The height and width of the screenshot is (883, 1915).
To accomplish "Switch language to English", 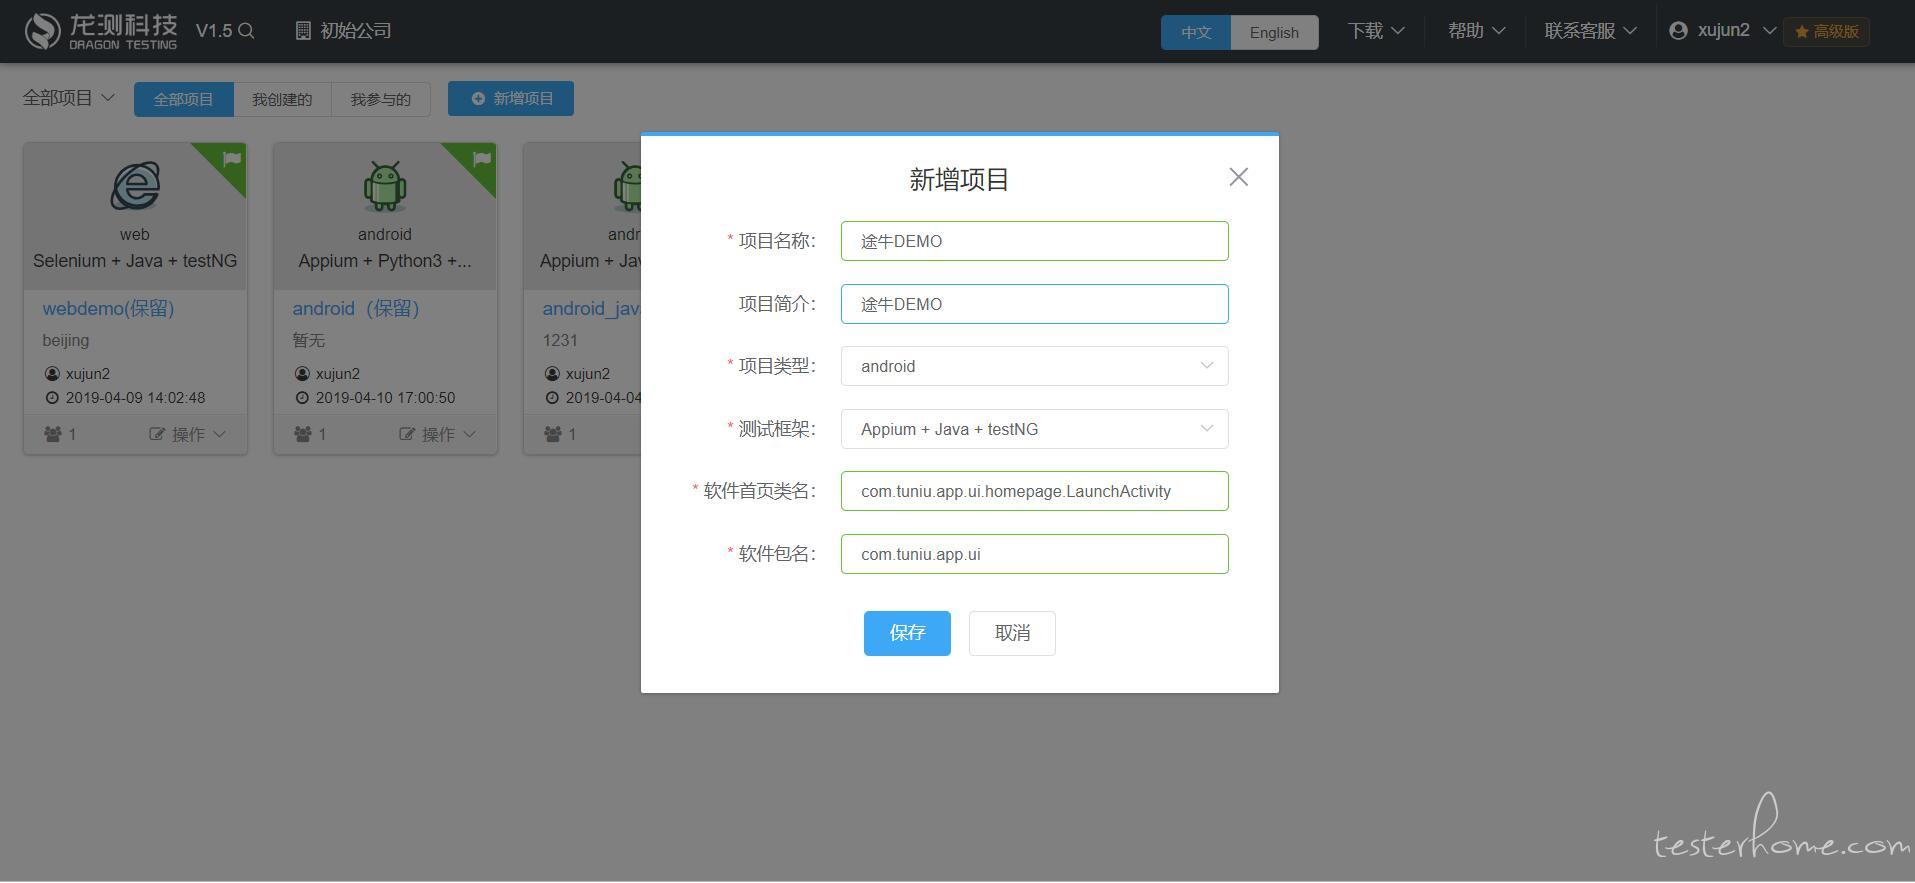I will click(1274, 32).
